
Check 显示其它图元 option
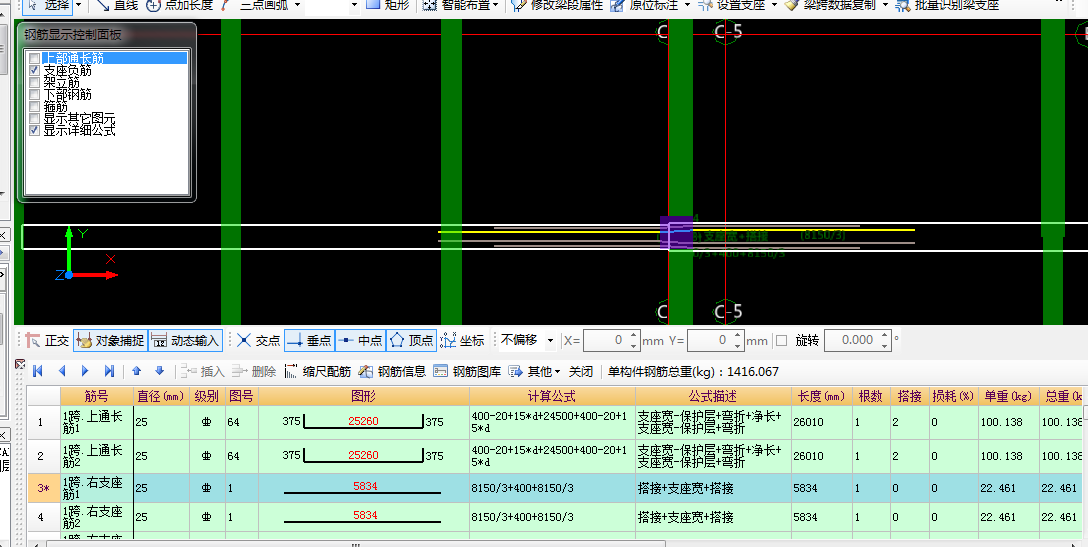pos(34,118)
